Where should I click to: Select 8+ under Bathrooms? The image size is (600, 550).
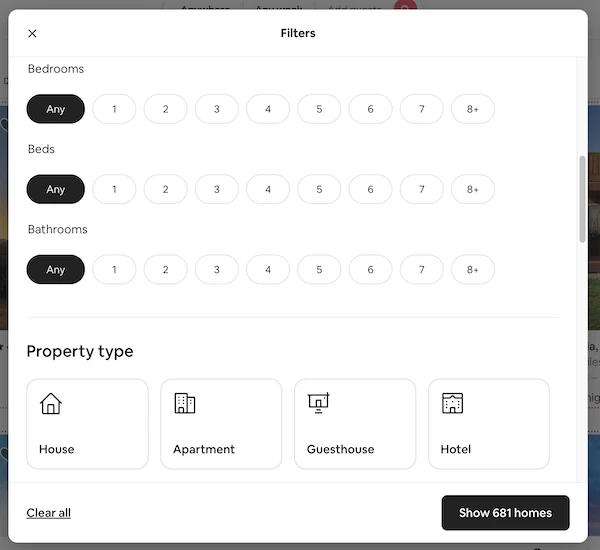point(473,269)
